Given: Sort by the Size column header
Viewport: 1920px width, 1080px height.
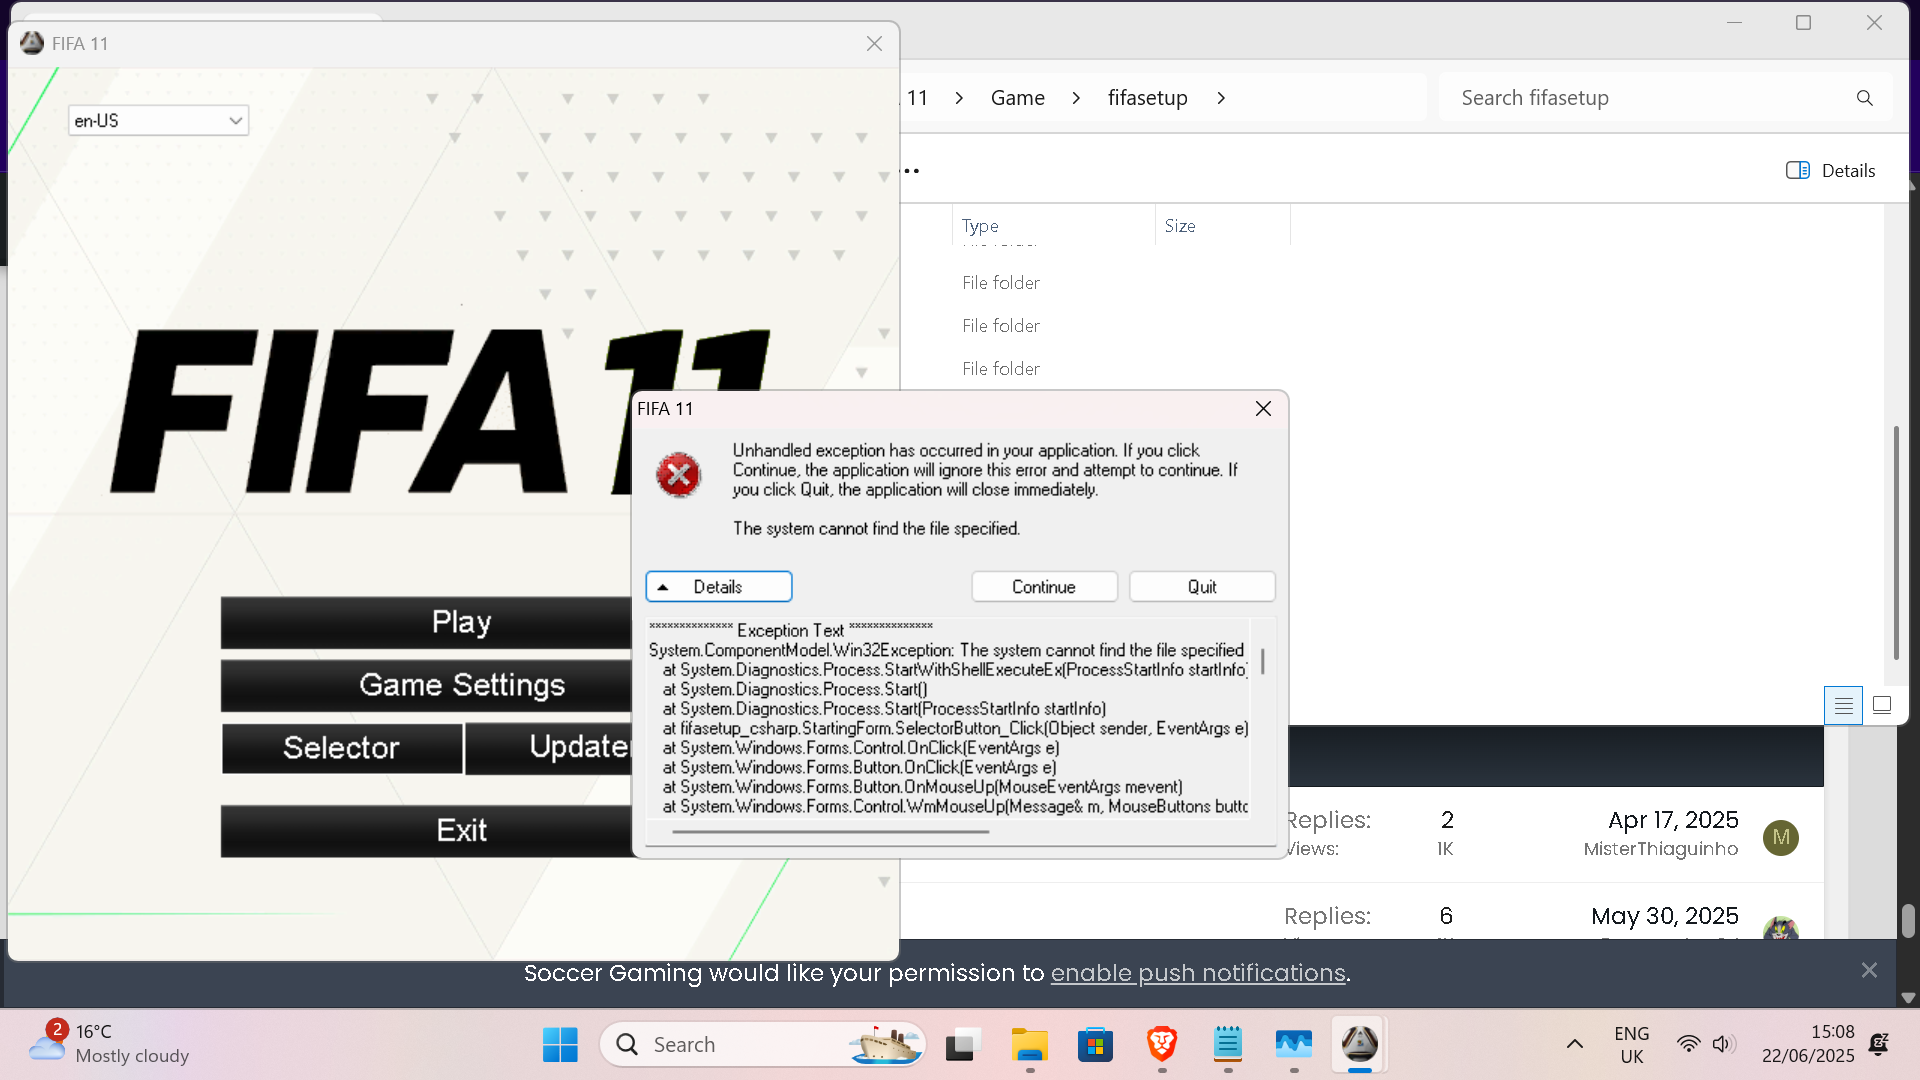Looking at the screenshot, I should pyautogui.click(x=1222, y=226).
